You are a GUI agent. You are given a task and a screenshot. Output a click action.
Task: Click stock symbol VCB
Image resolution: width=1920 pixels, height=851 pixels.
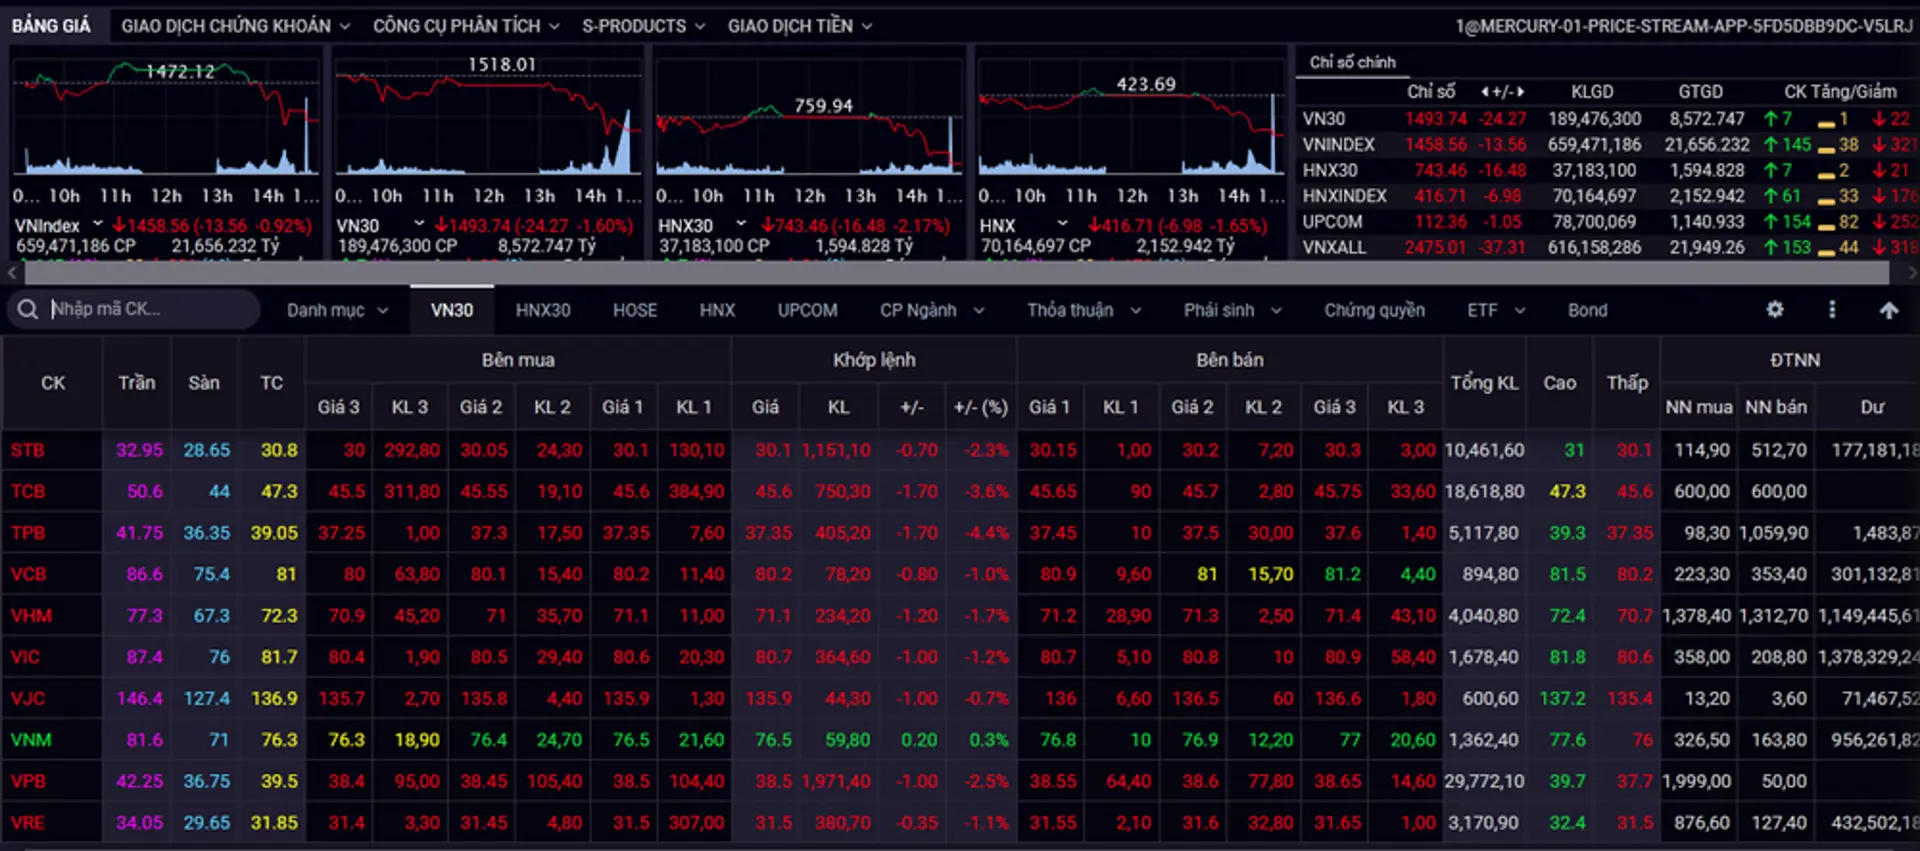28,575
